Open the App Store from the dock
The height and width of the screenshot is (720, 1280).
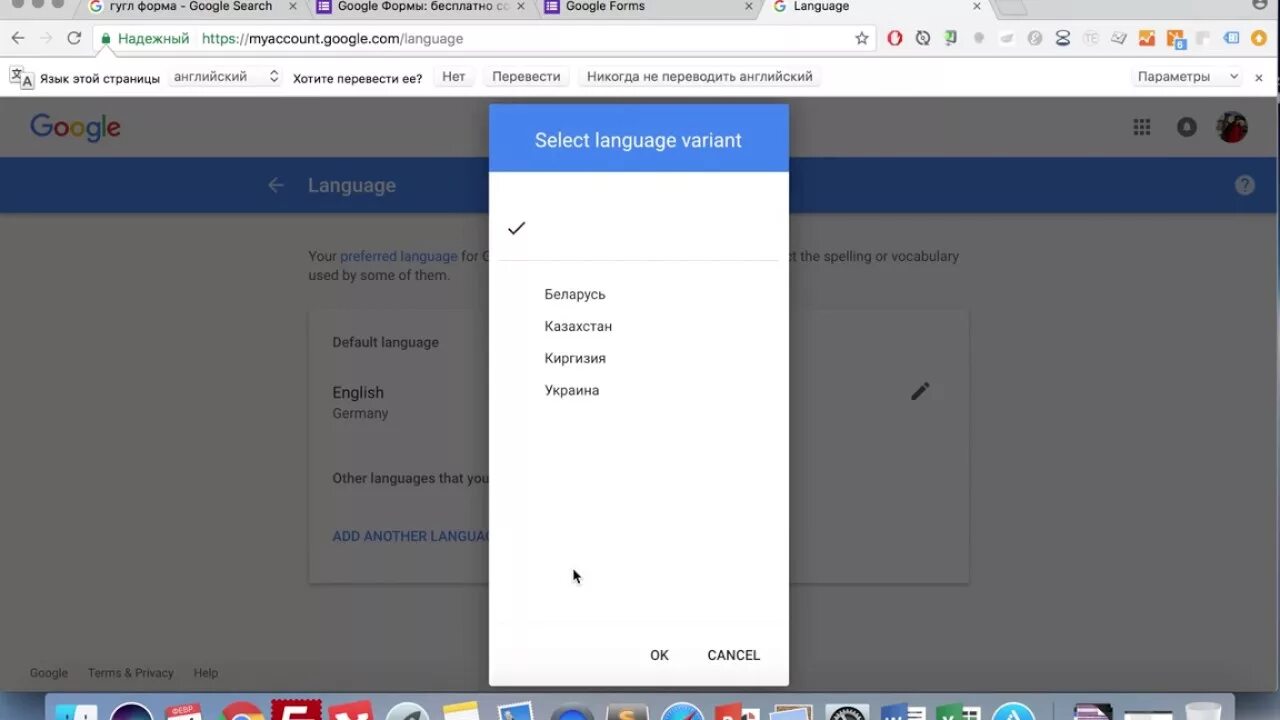1012,710
